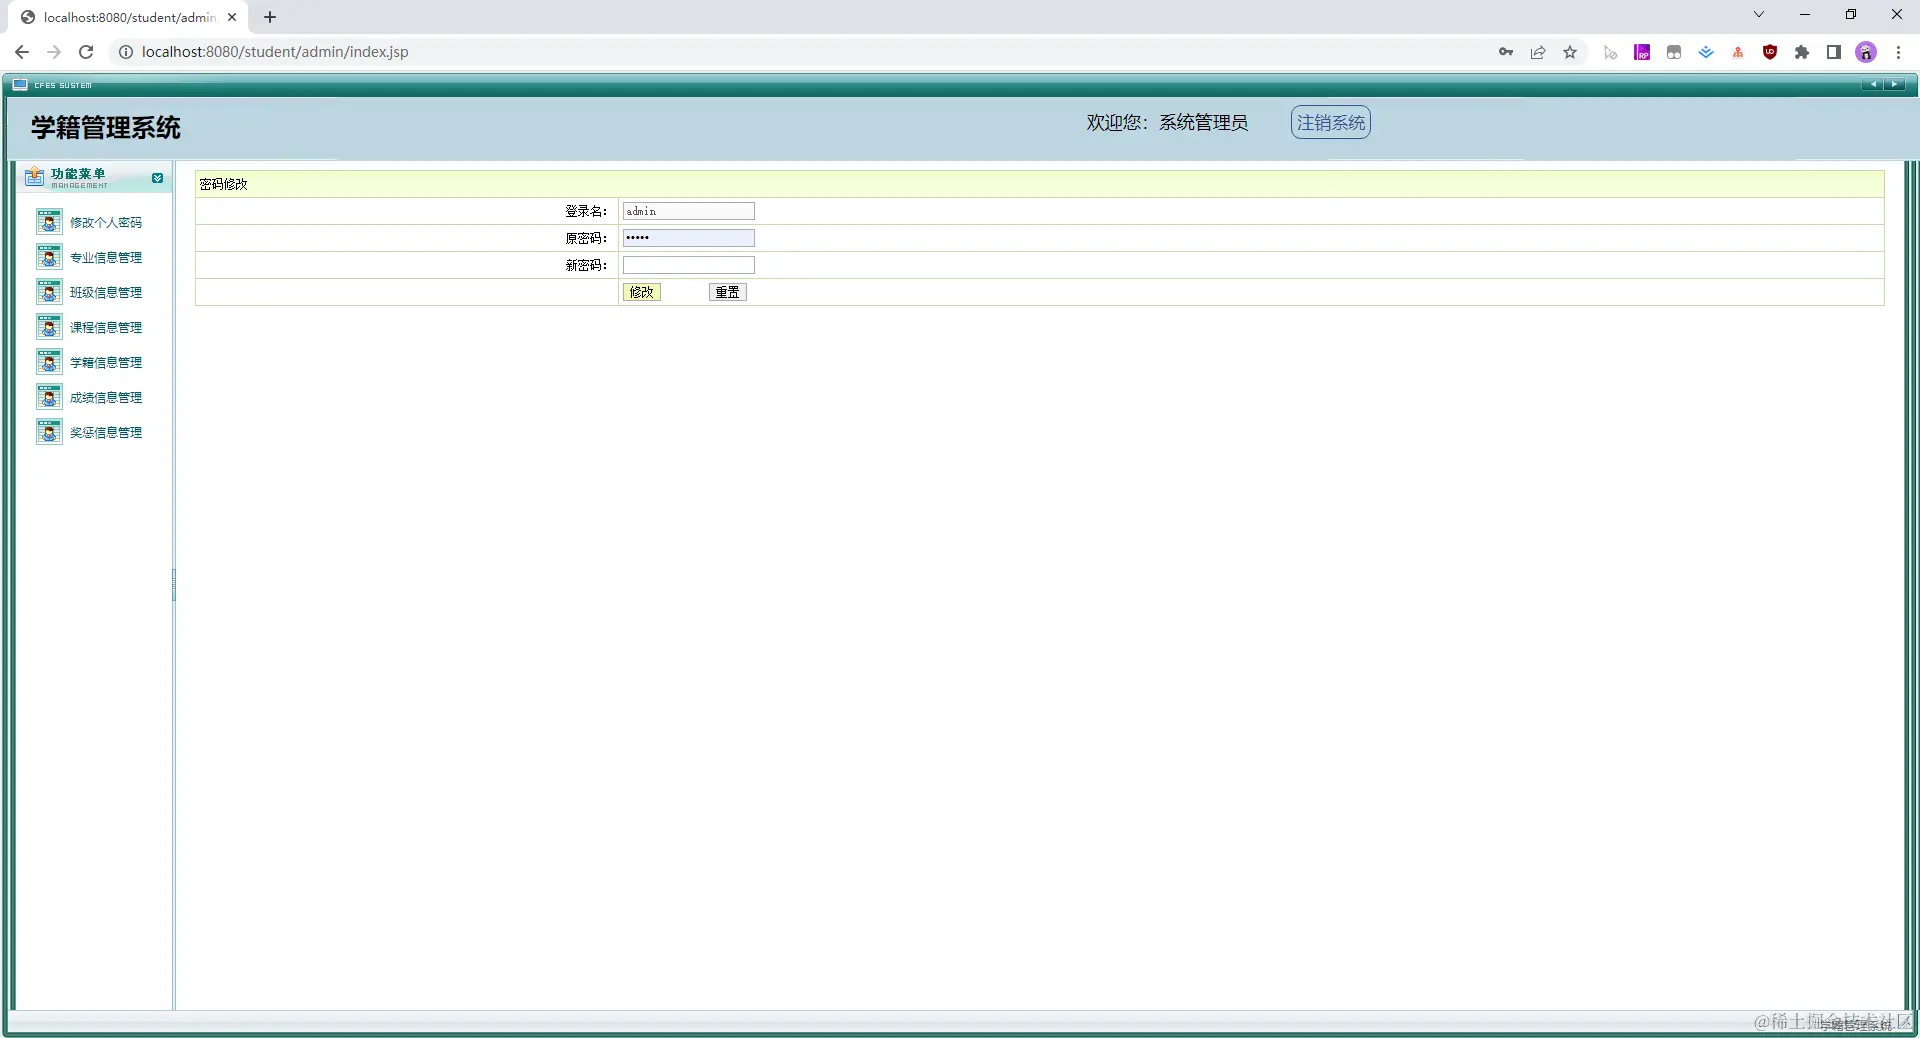Toggle the browser side panel
This screenshot has width=1920, height=1038.
1834,52
